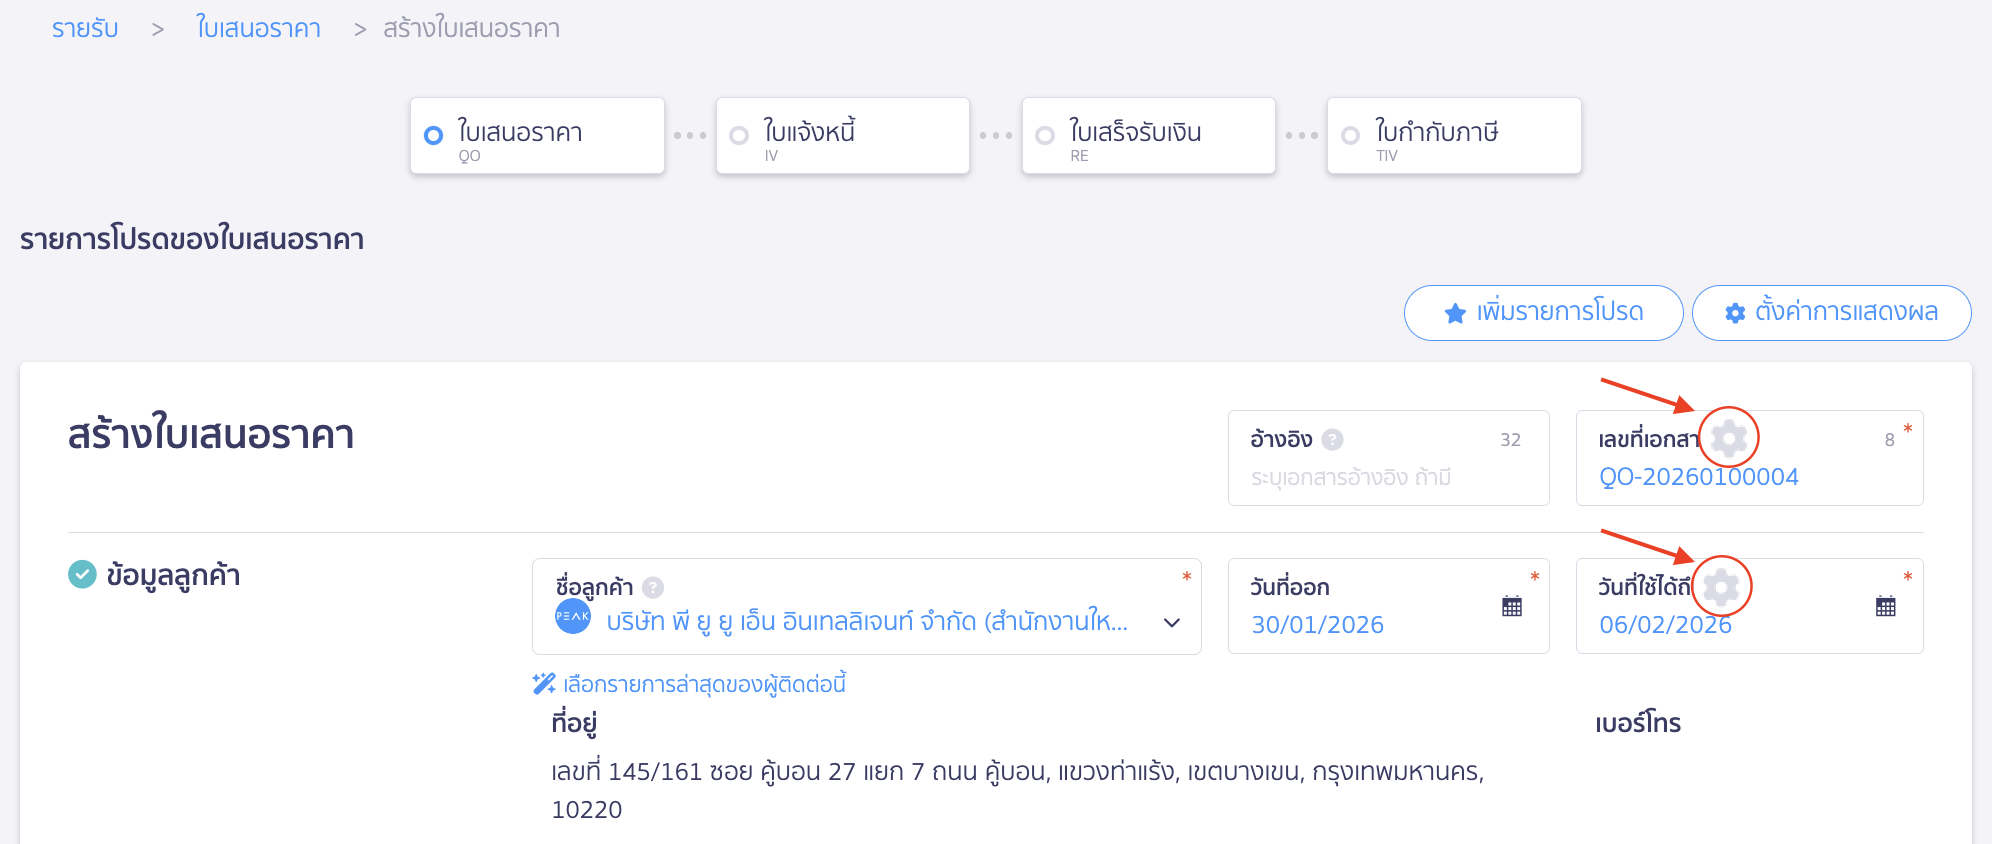Switch to the ใบแจ้งหนี้ IV step
1992x844 pixels.
click(x=842, y=135)
